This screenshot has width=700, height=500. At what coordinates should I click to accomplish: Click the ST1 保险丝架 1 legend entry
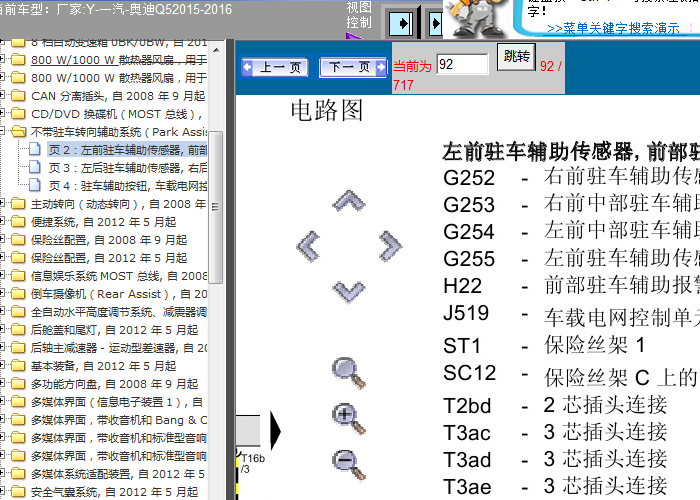coord(544,345)
